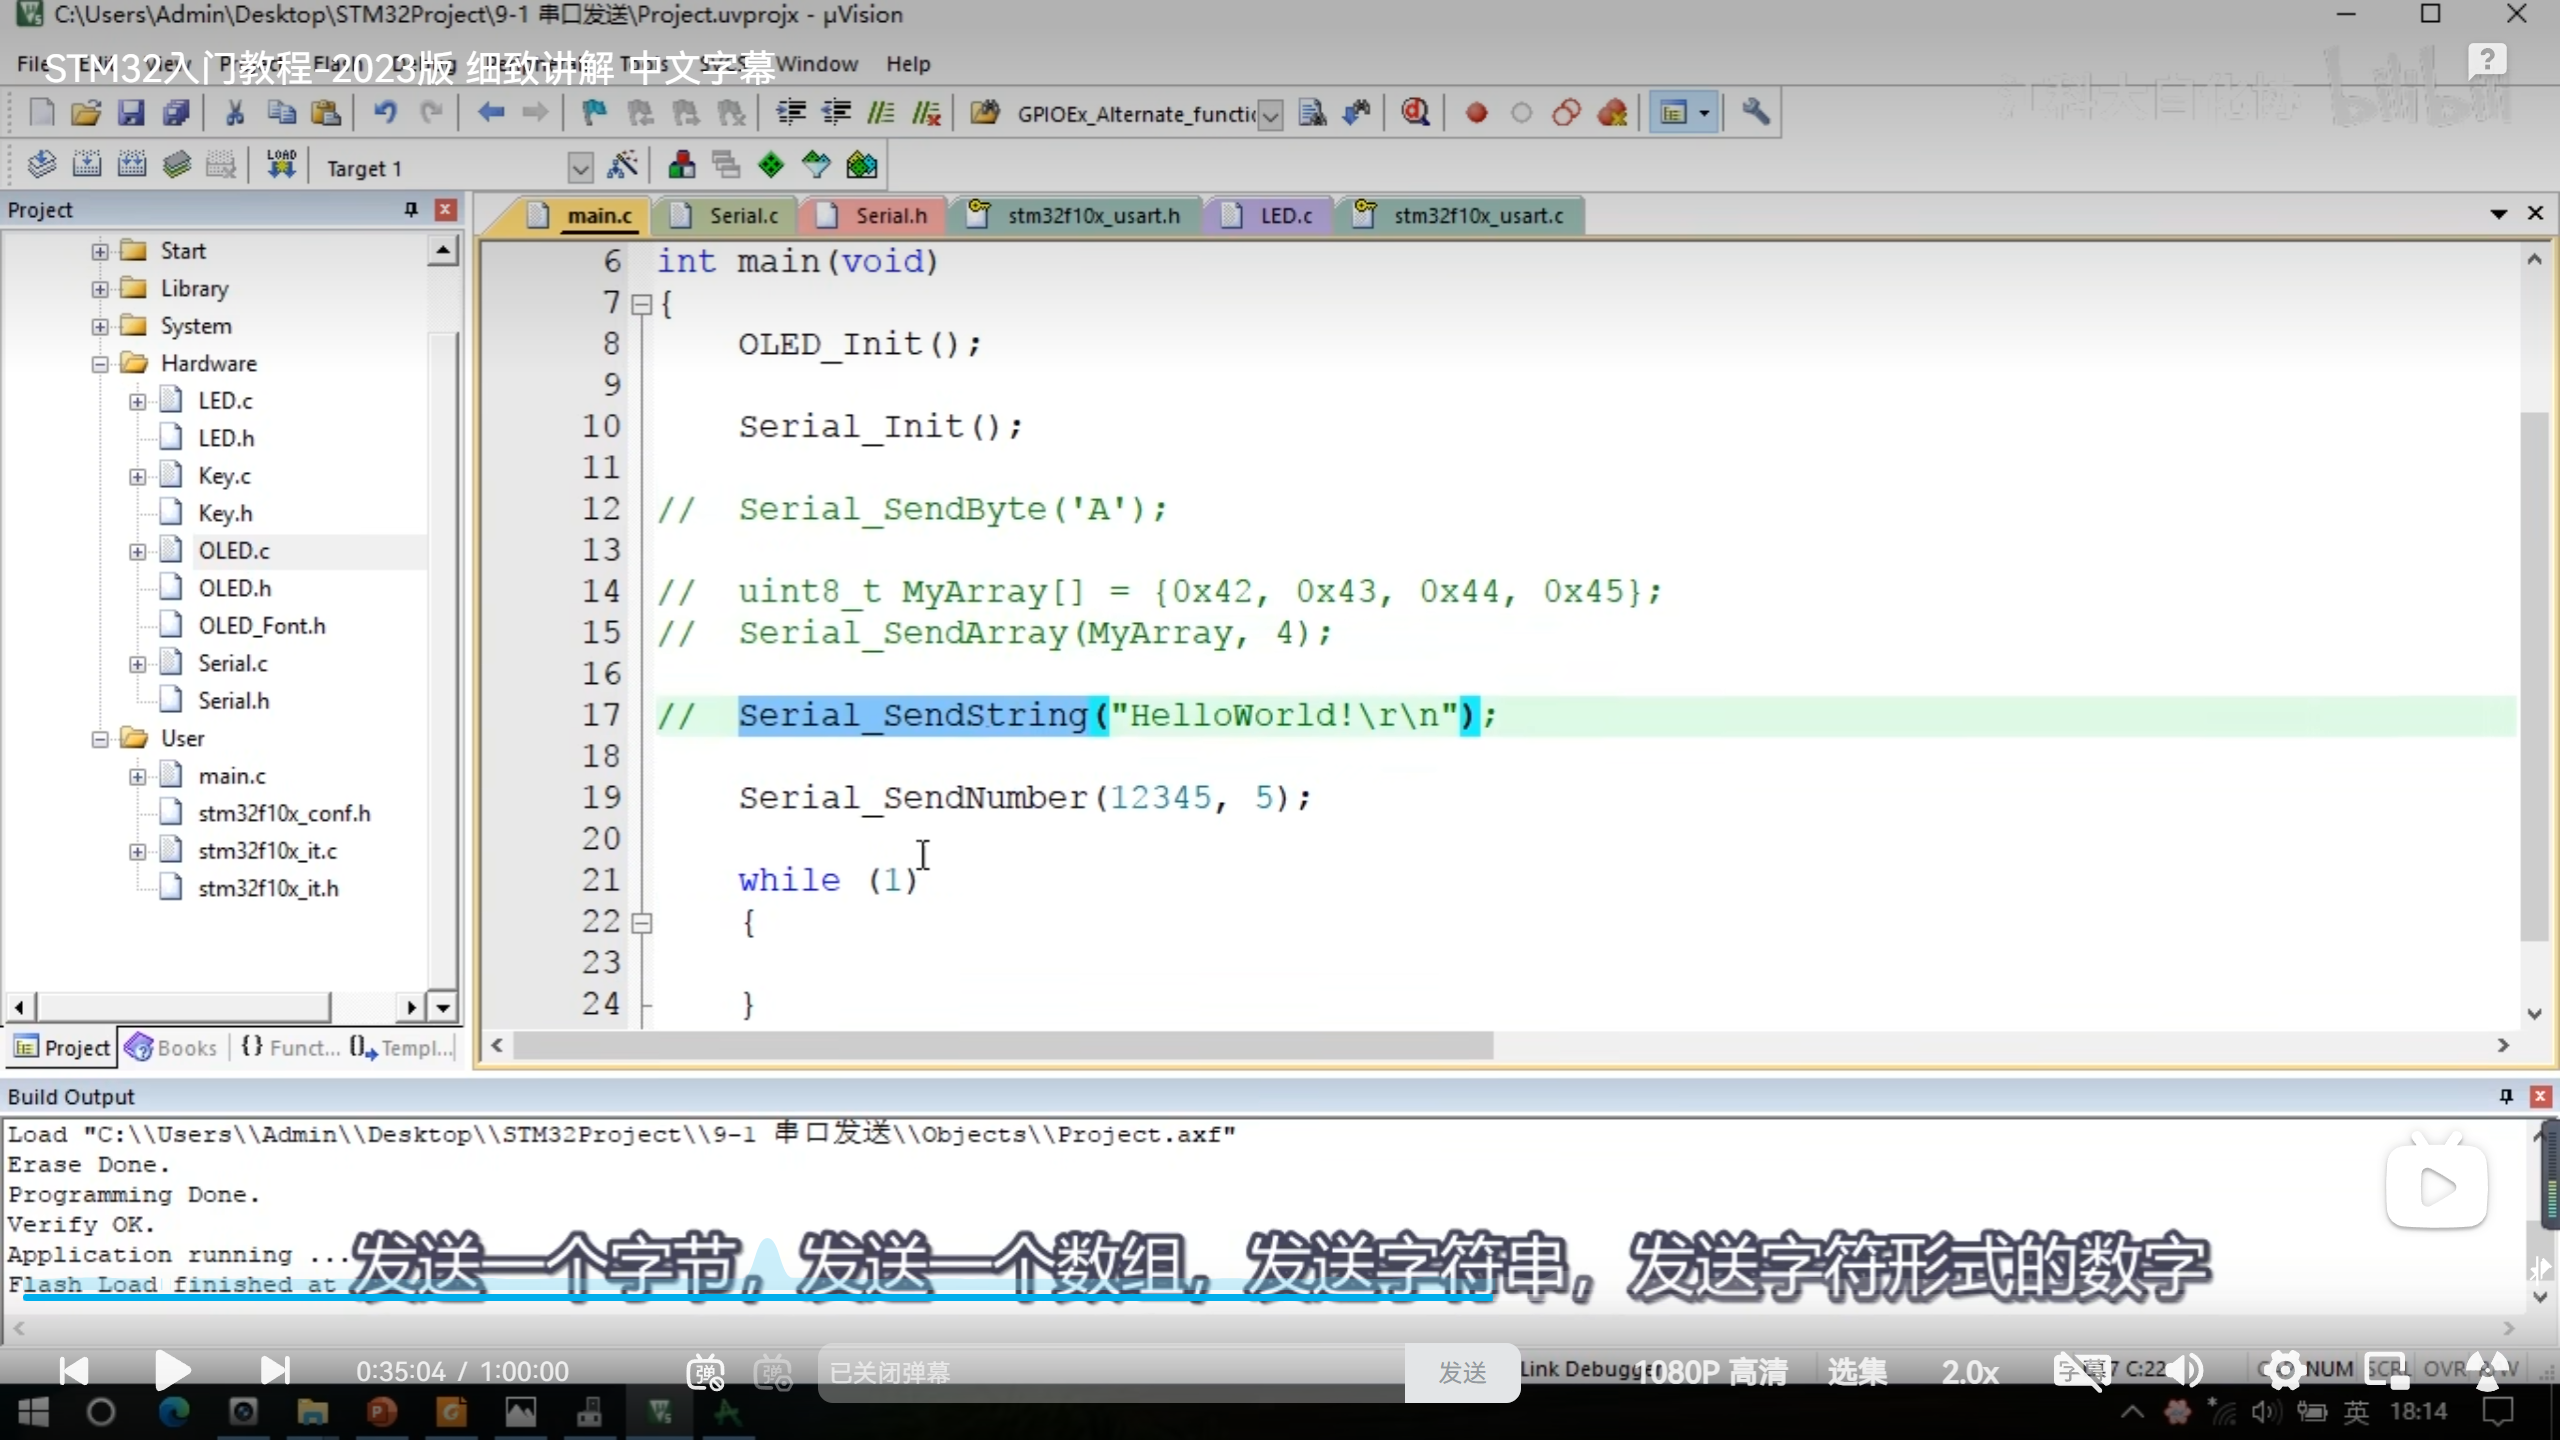Click the Save file toolbar icon
This screenshot has width=2560, height=1440.
[131, 113]
